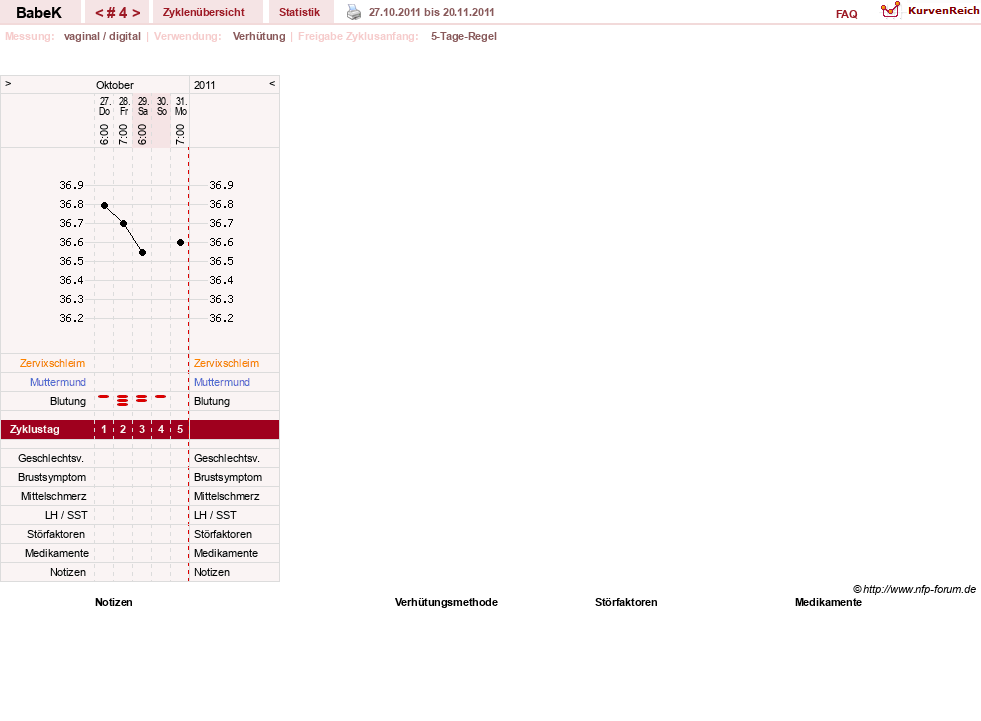Click the printer icon
This screenshot has width=981, height=721.
pos(354,12)
